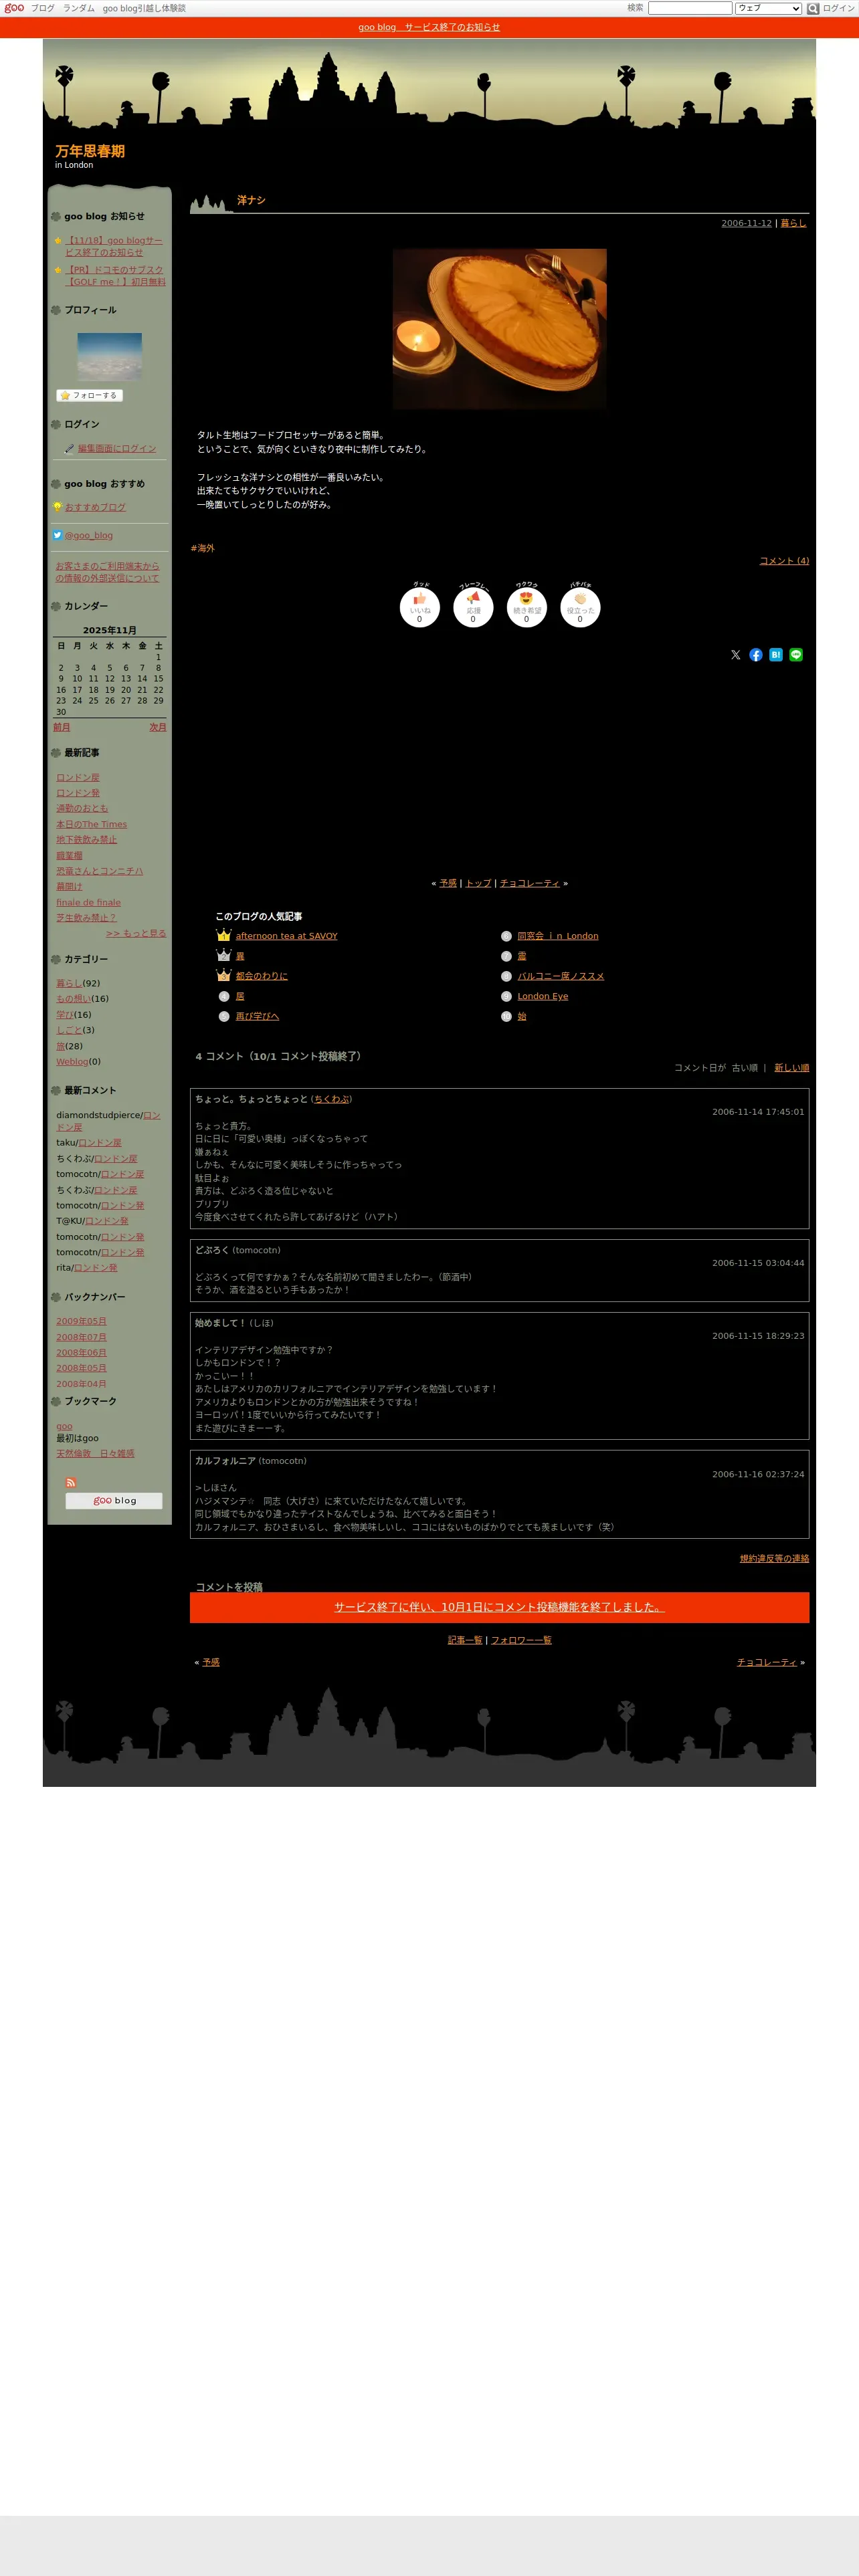Viewport: 859px width, 2576px height.
Task: Share via Hatena Bookmark icon
Action: point(776,655)
